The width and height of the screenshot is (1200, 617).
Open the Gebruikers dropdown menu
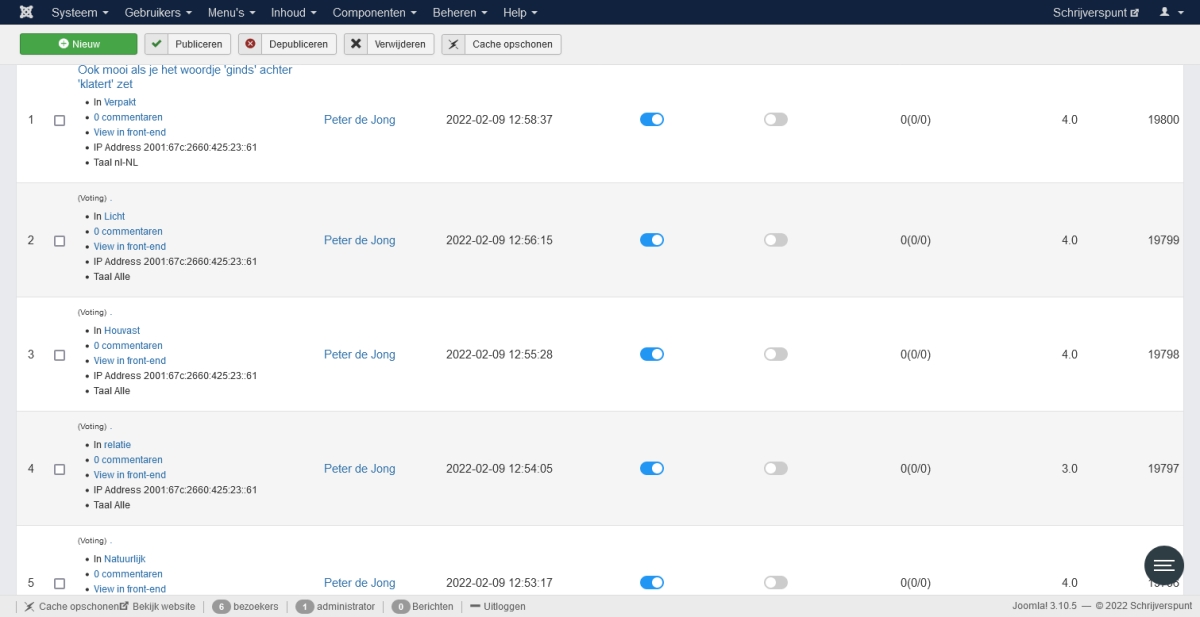tap(158, 12)
